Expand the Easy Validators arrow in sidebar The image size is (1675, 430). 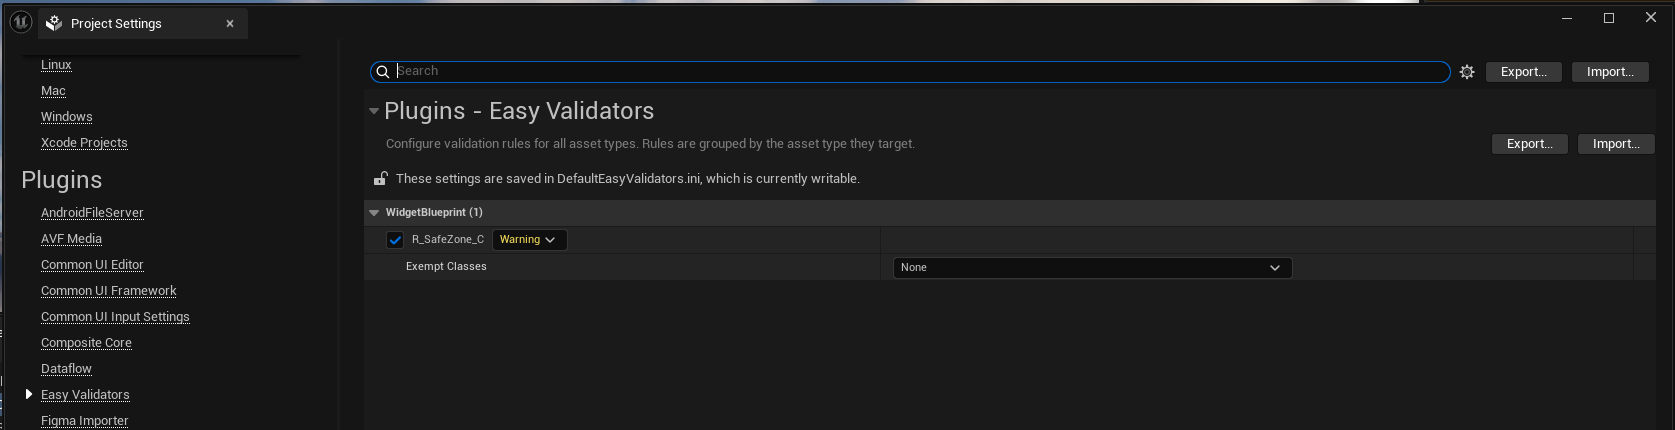[29, 395]
